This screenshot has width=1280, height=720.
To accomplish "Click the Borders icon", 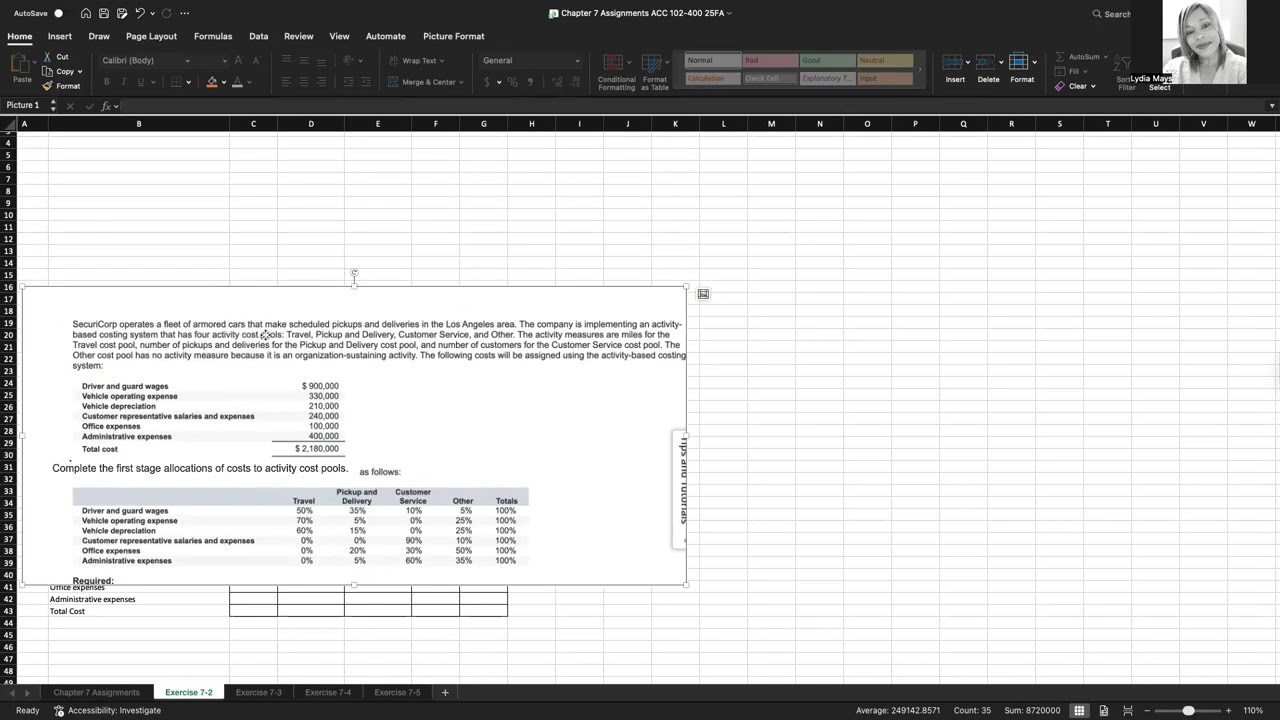I will [176, 82].
